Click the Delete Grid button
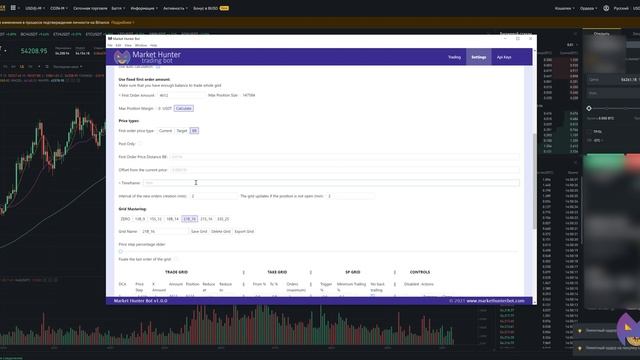 (221, 231)
